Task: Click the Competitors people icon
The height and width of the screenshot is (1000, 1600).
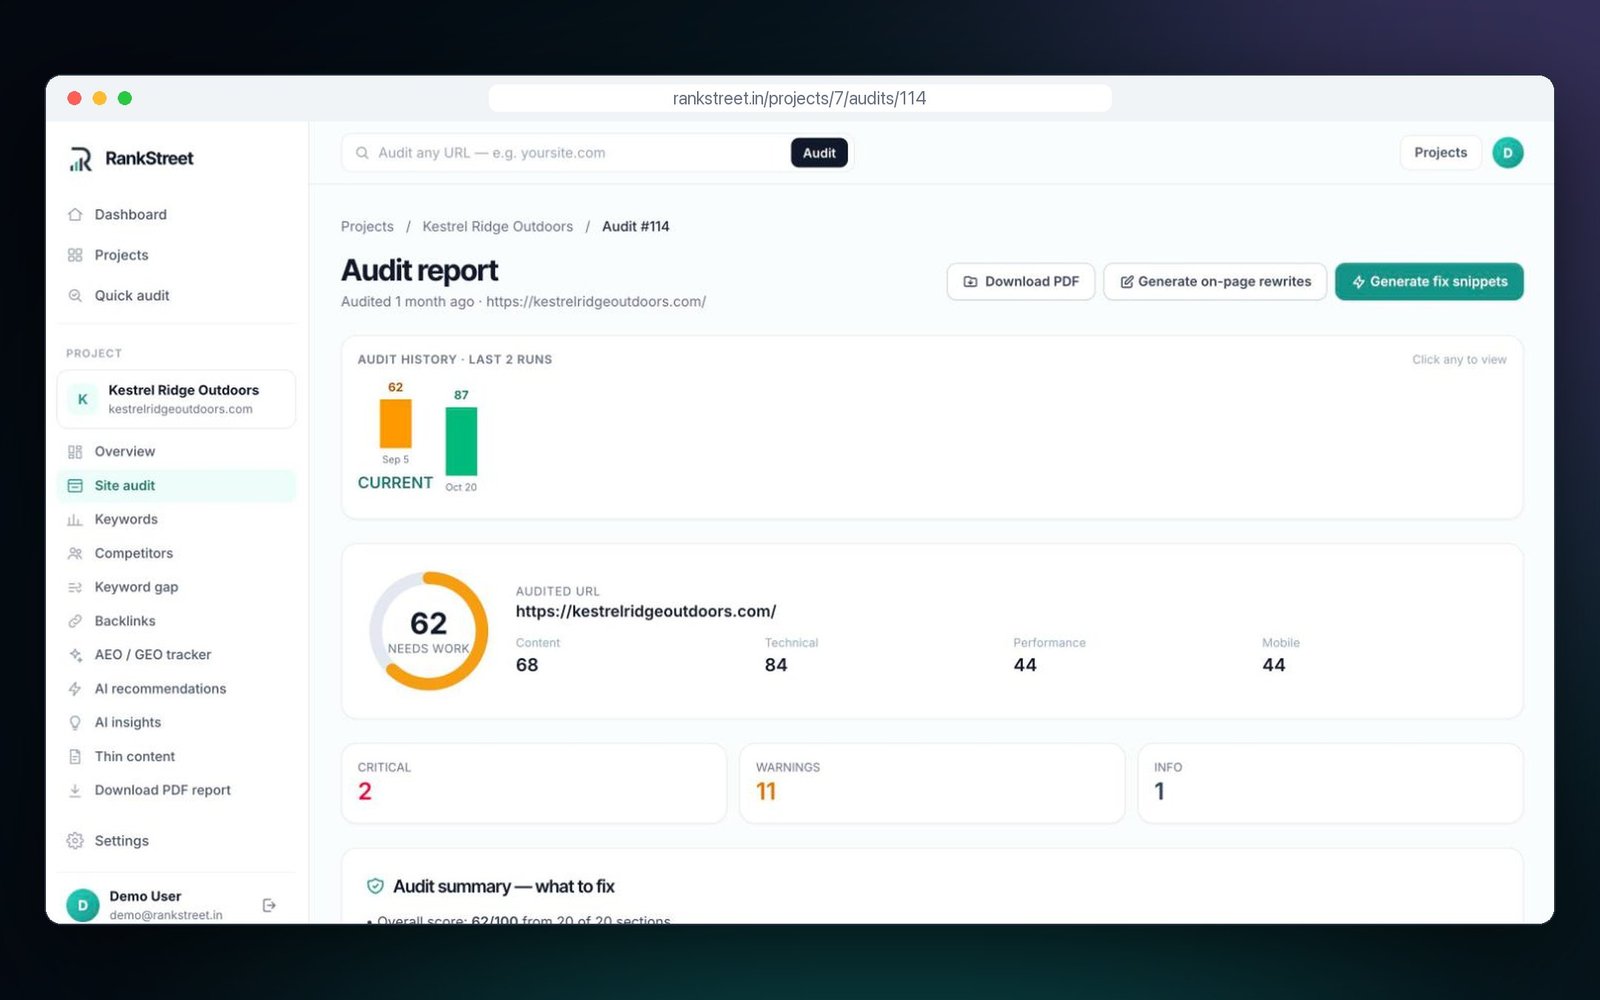Action: click(x=75, y=554)
